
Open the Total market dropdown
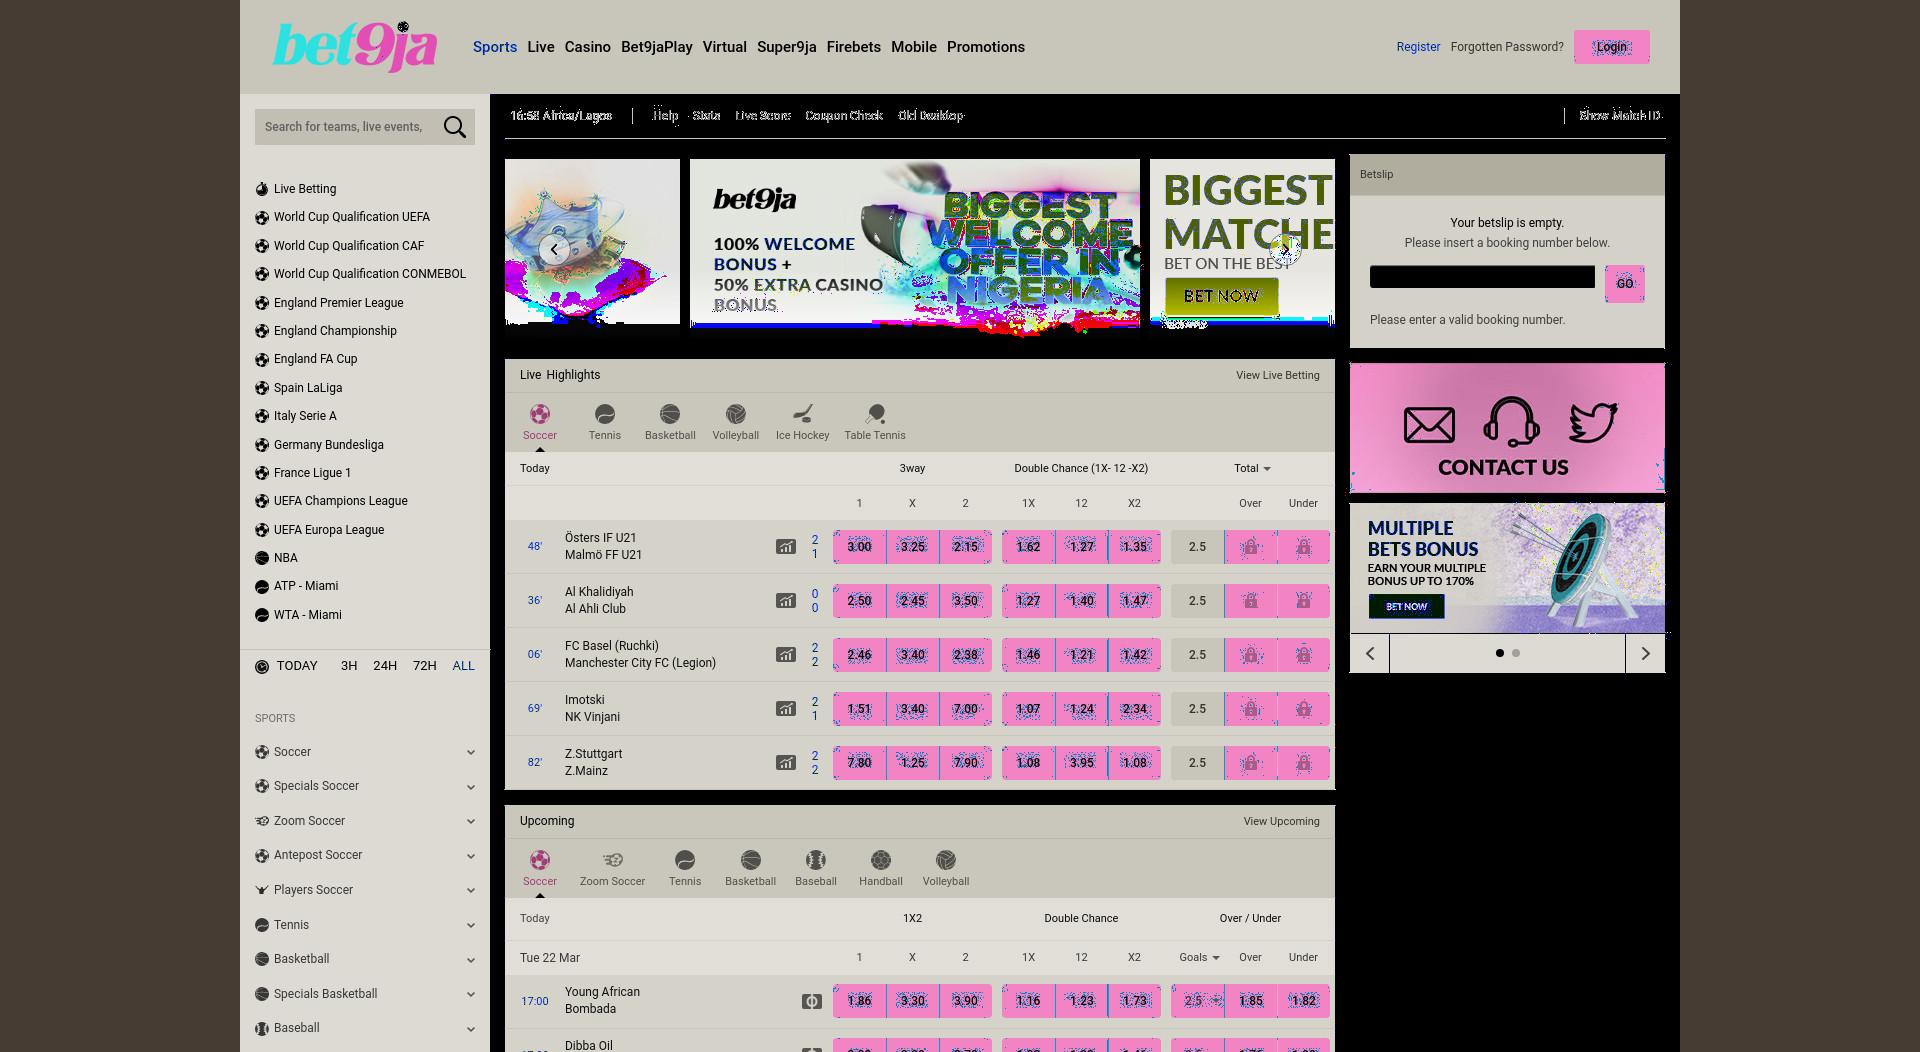[x=1252, y=468]
